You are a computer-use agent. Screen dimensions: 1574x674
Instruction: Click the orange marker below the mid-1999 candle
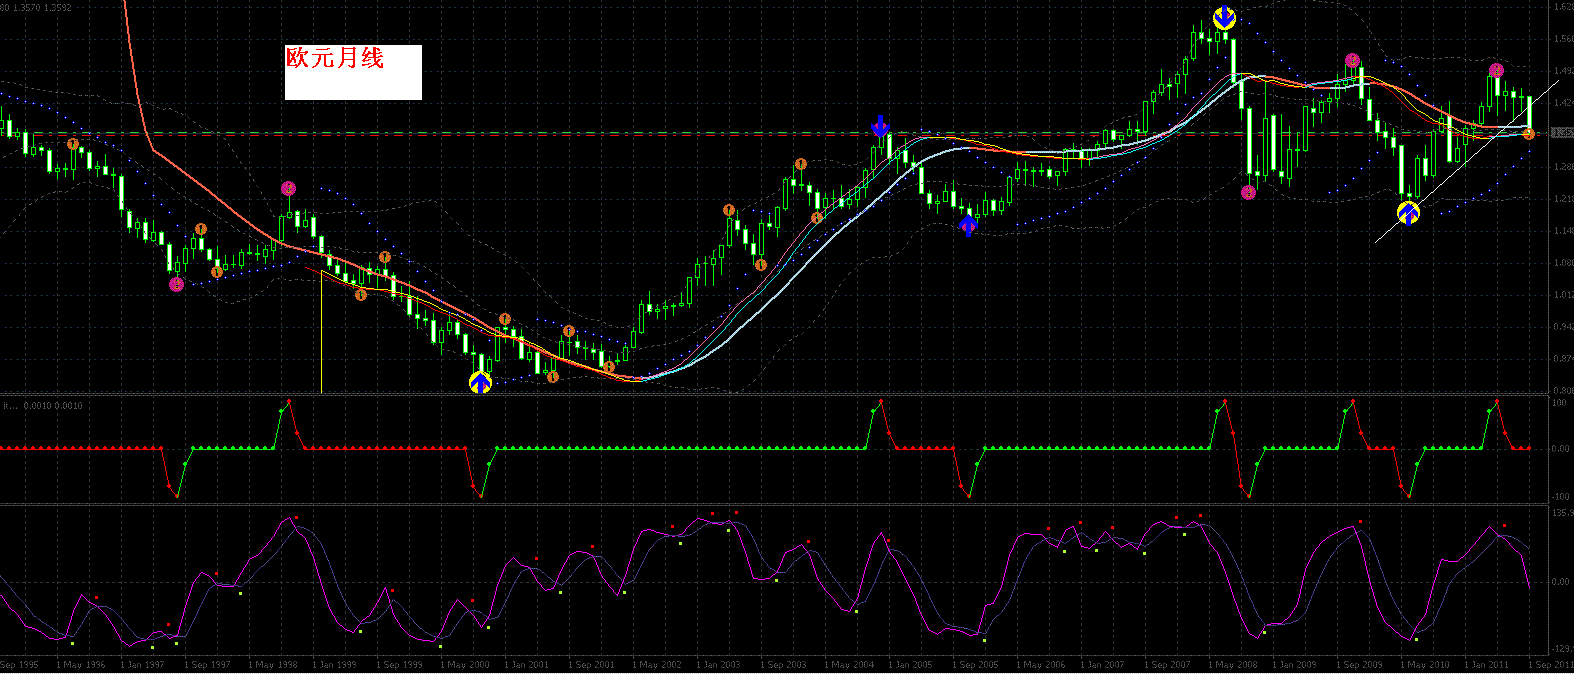(360, 294)
